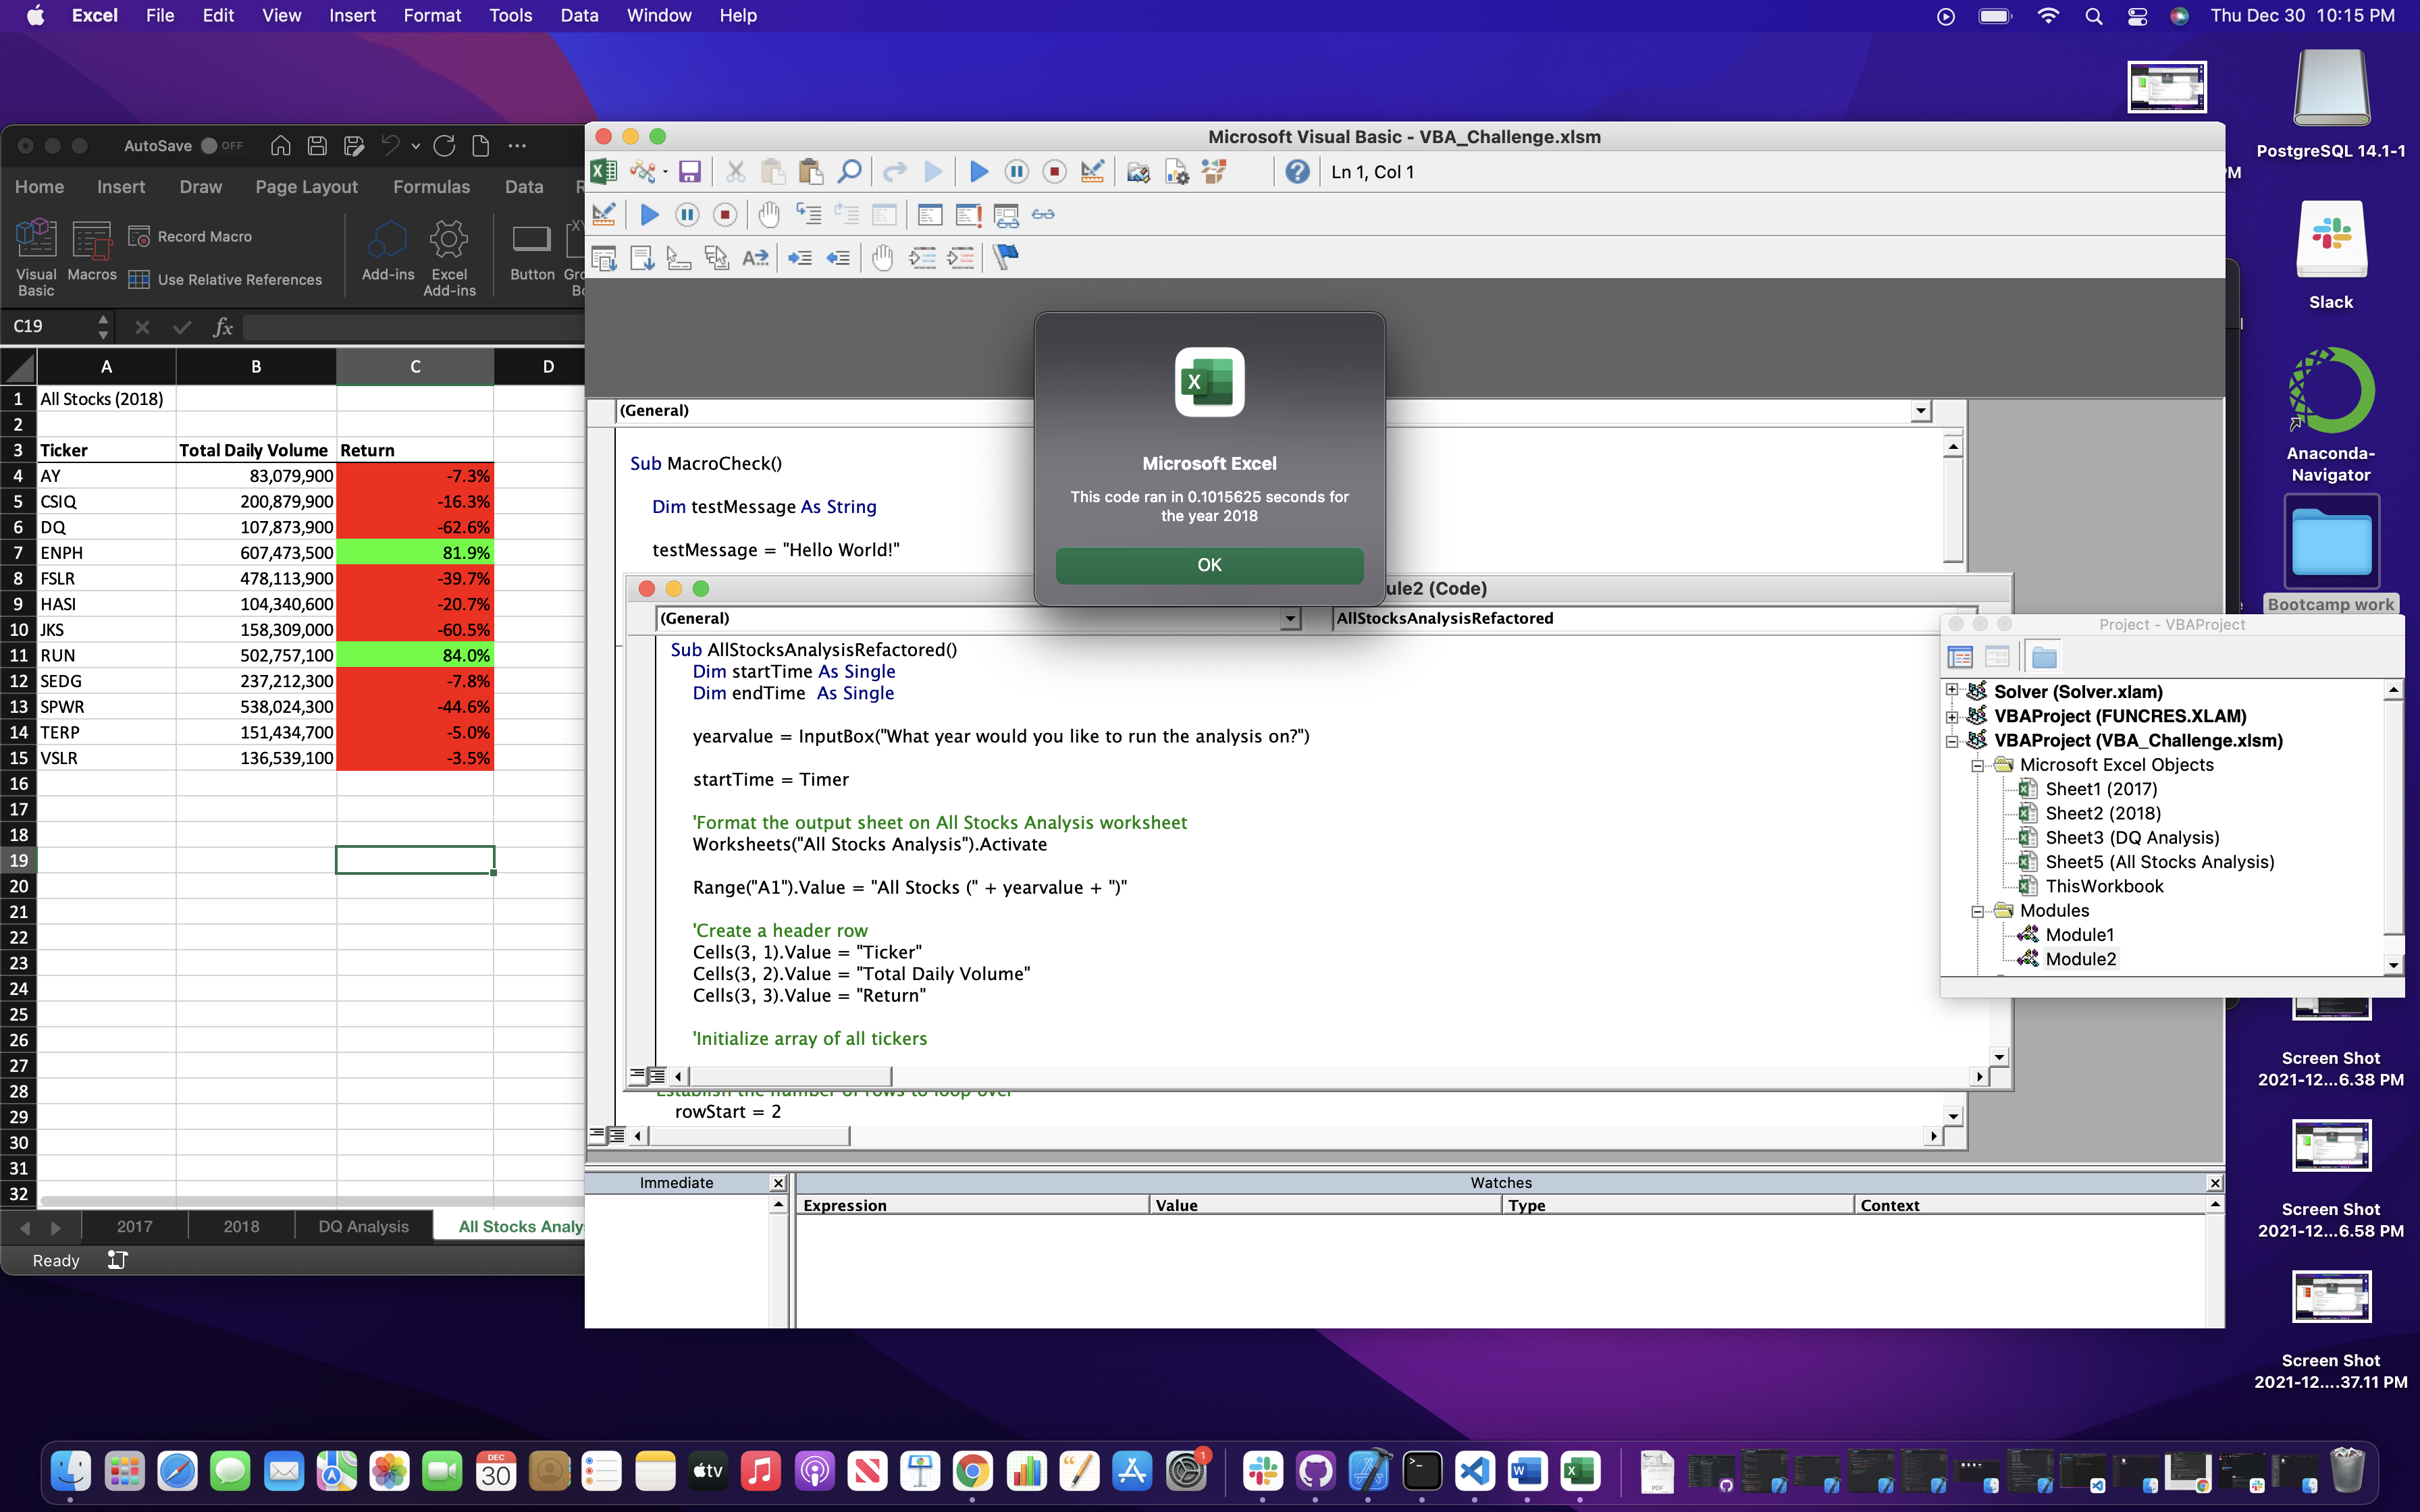The height and width of the screenshot is (1512, 2420).
Task: Click the Excel icon in the Dock
Action: [1579, 1471]
